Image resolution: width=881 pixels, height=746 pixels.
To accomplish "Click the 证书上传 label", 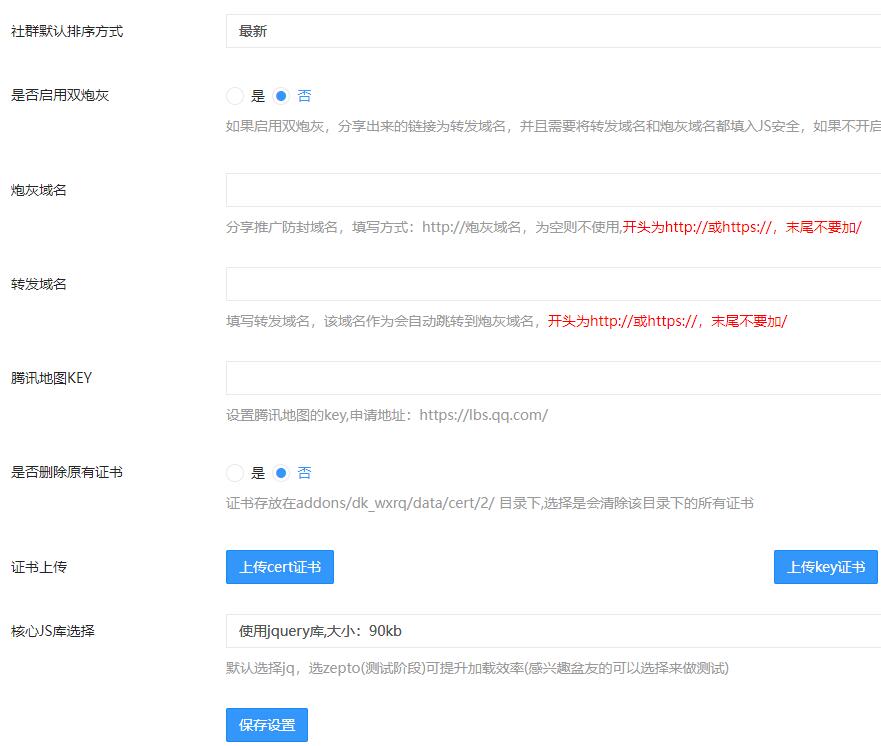I will click(x=39, y=567).
